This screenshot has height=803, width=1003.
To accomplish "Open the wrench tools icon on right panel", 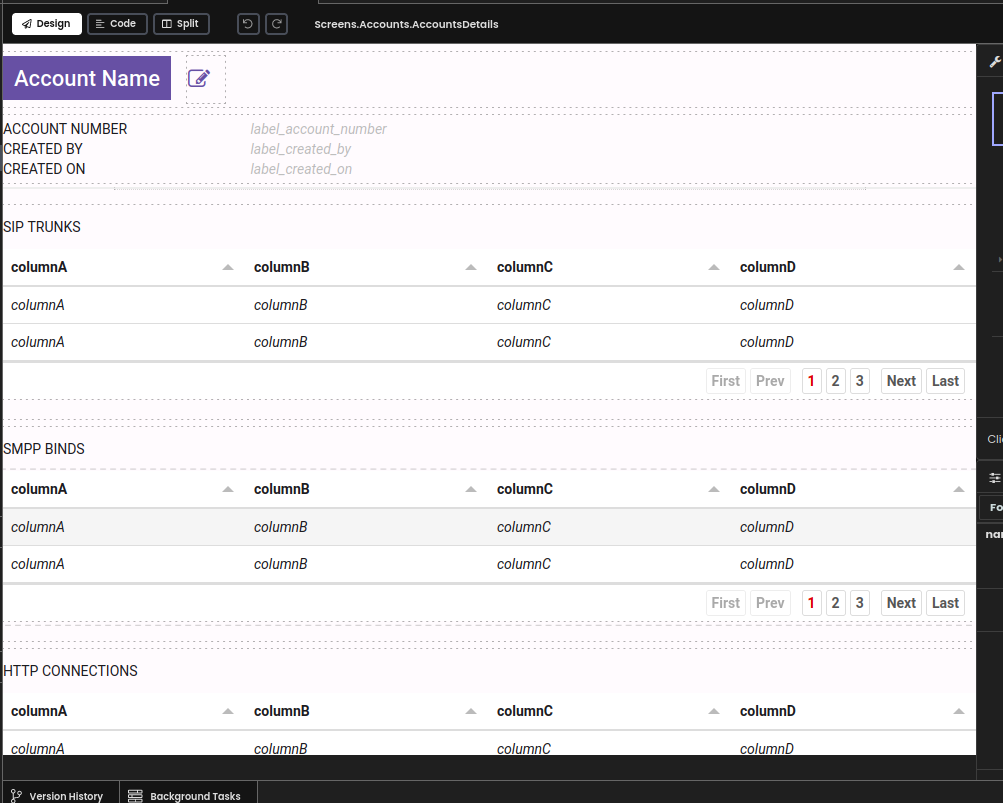I will (x=995, y=62).
